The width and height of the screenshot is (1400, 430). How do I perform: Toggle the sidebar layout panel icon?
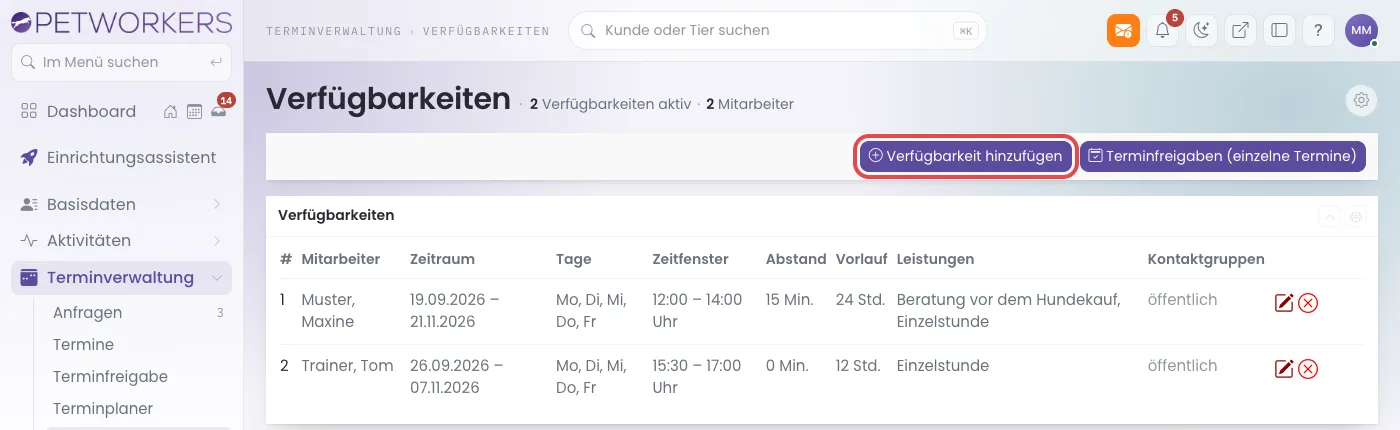point(1279,30)
